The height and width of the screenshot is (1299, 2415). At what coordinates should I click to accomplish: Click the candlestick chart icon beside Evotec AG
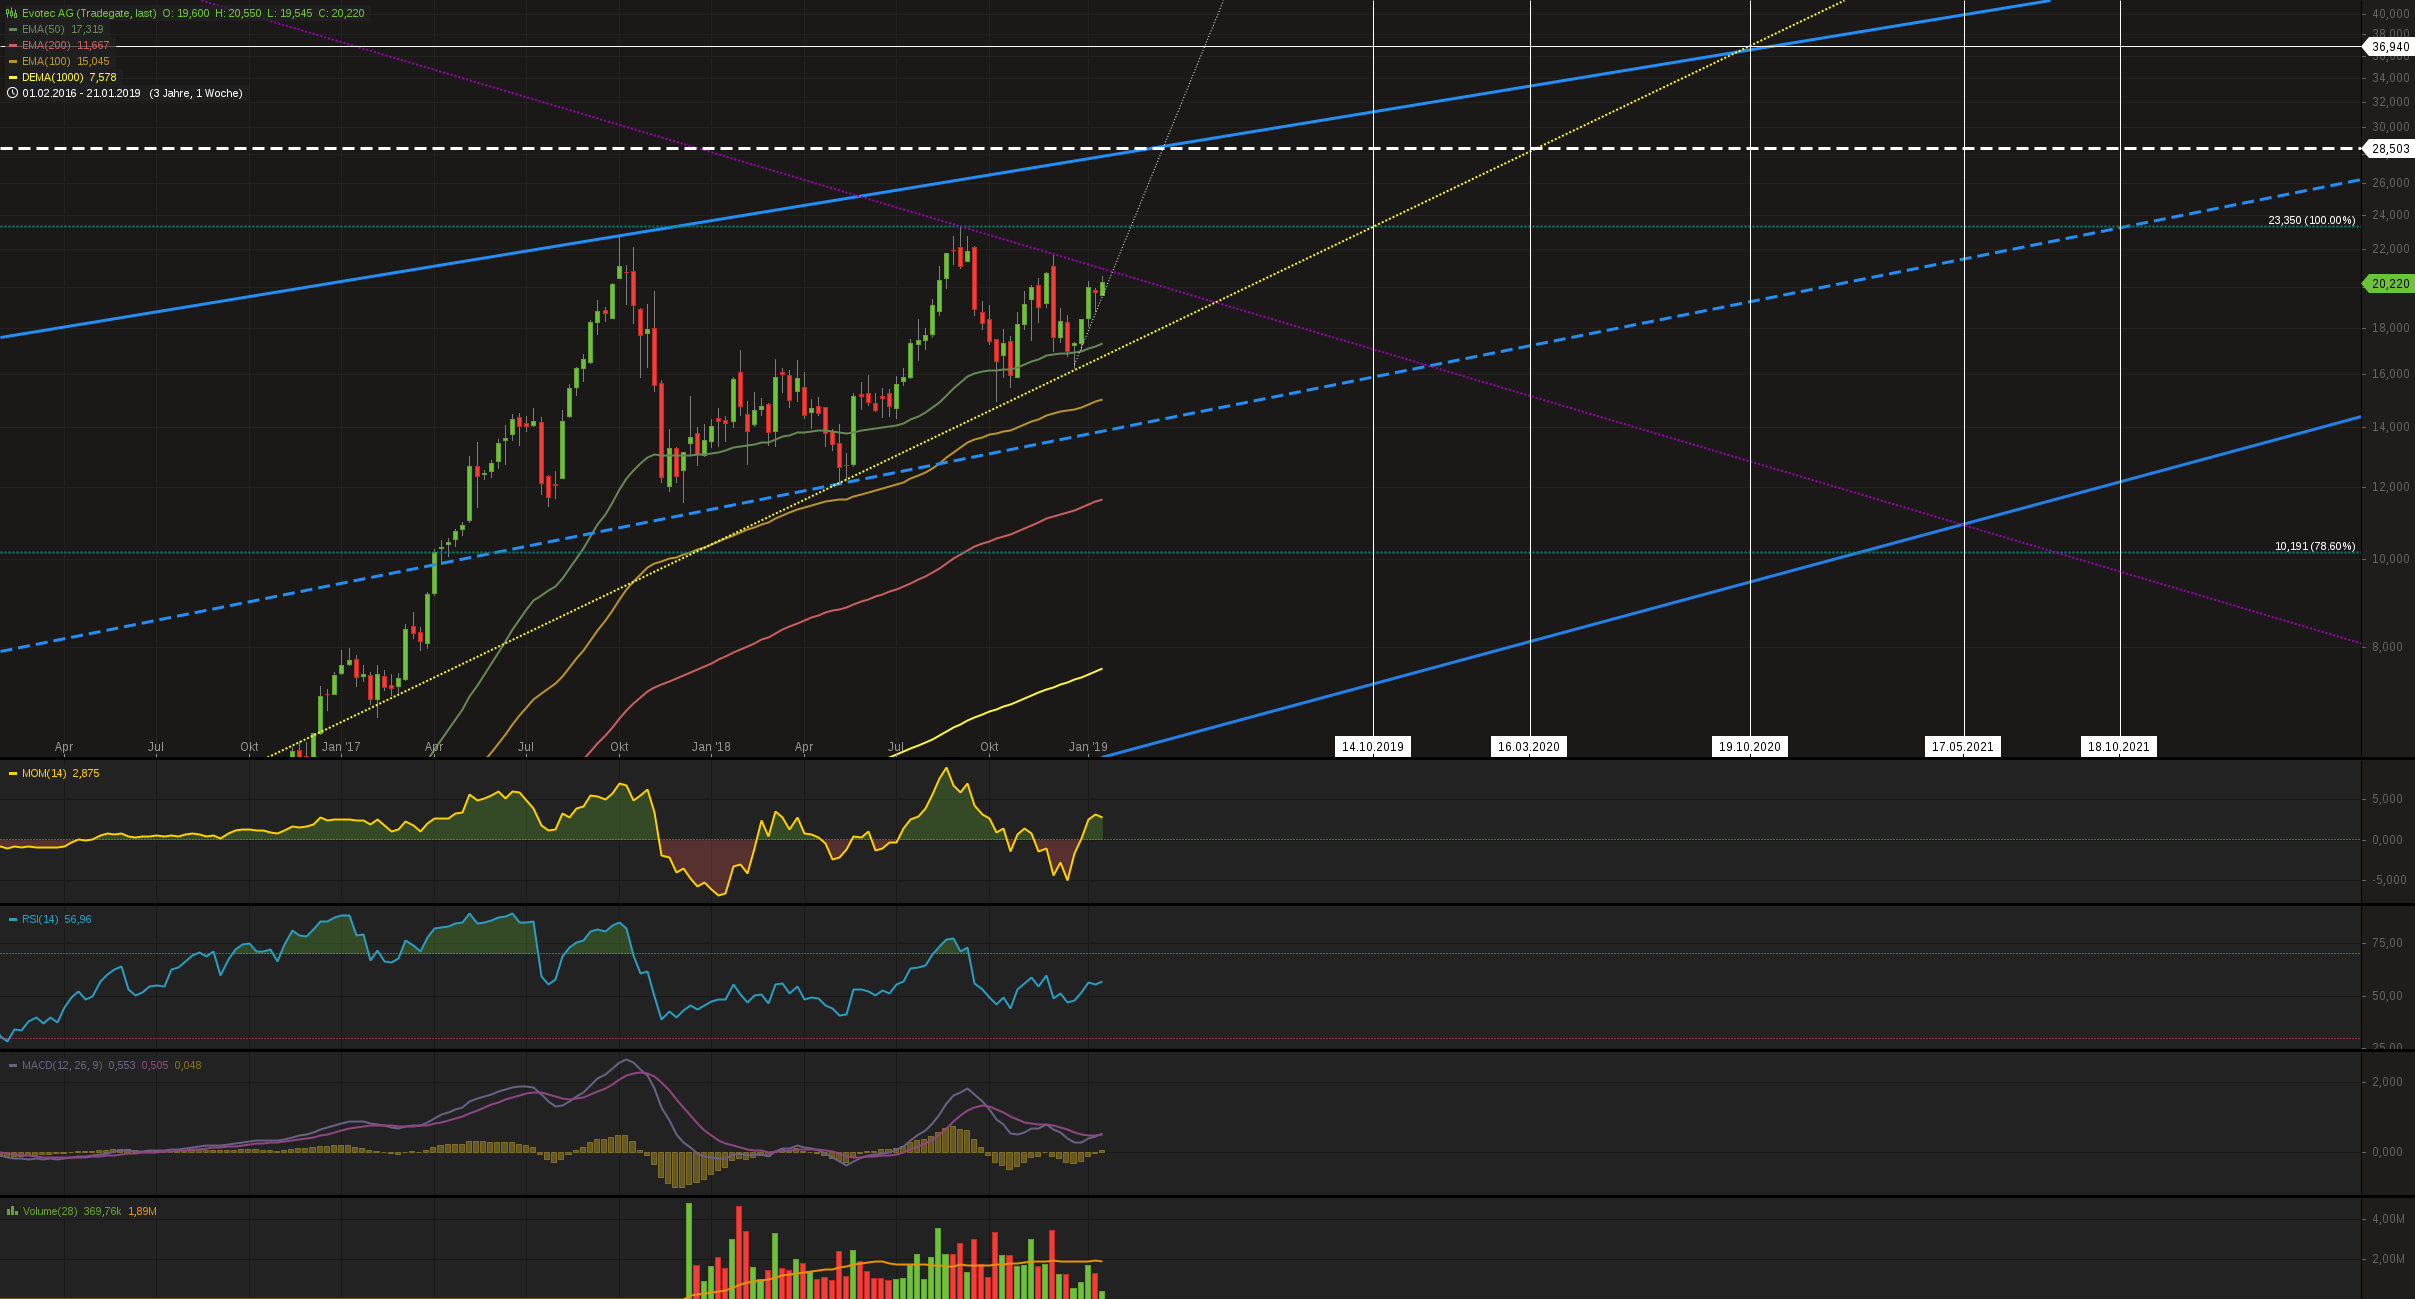[11, 13]
